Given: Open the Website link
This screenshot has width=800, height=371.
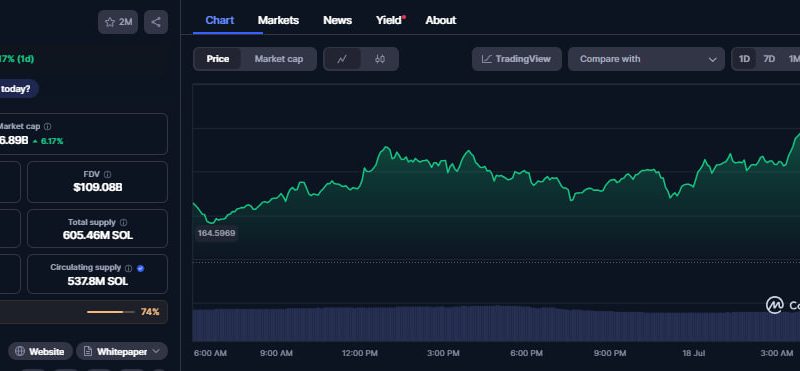Looking at the screenshot, I should (x=40, y=352).
